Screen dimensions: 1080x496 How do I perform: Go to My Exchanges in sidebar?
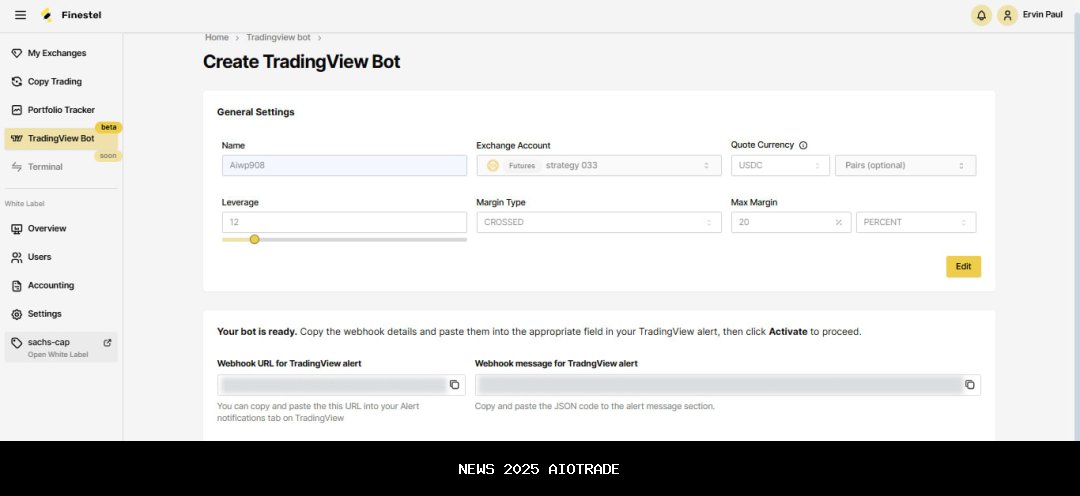tap(57, 53)
